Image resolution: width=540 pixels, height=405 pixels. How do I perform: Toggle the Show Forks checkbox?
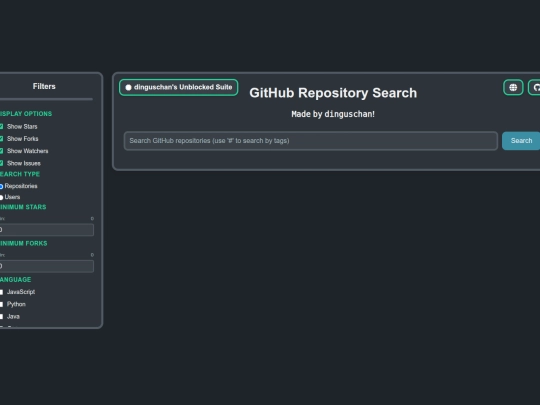pyautogui.click(x=1, y=139)
